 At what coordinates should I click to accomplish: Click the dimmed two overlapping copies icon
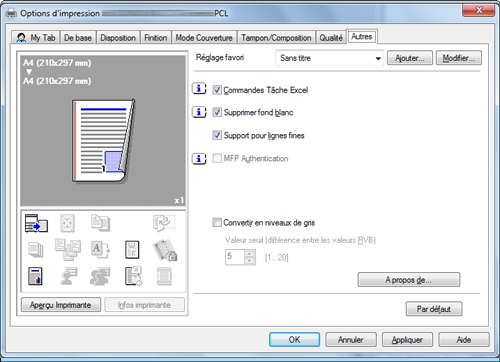[100, 223]
